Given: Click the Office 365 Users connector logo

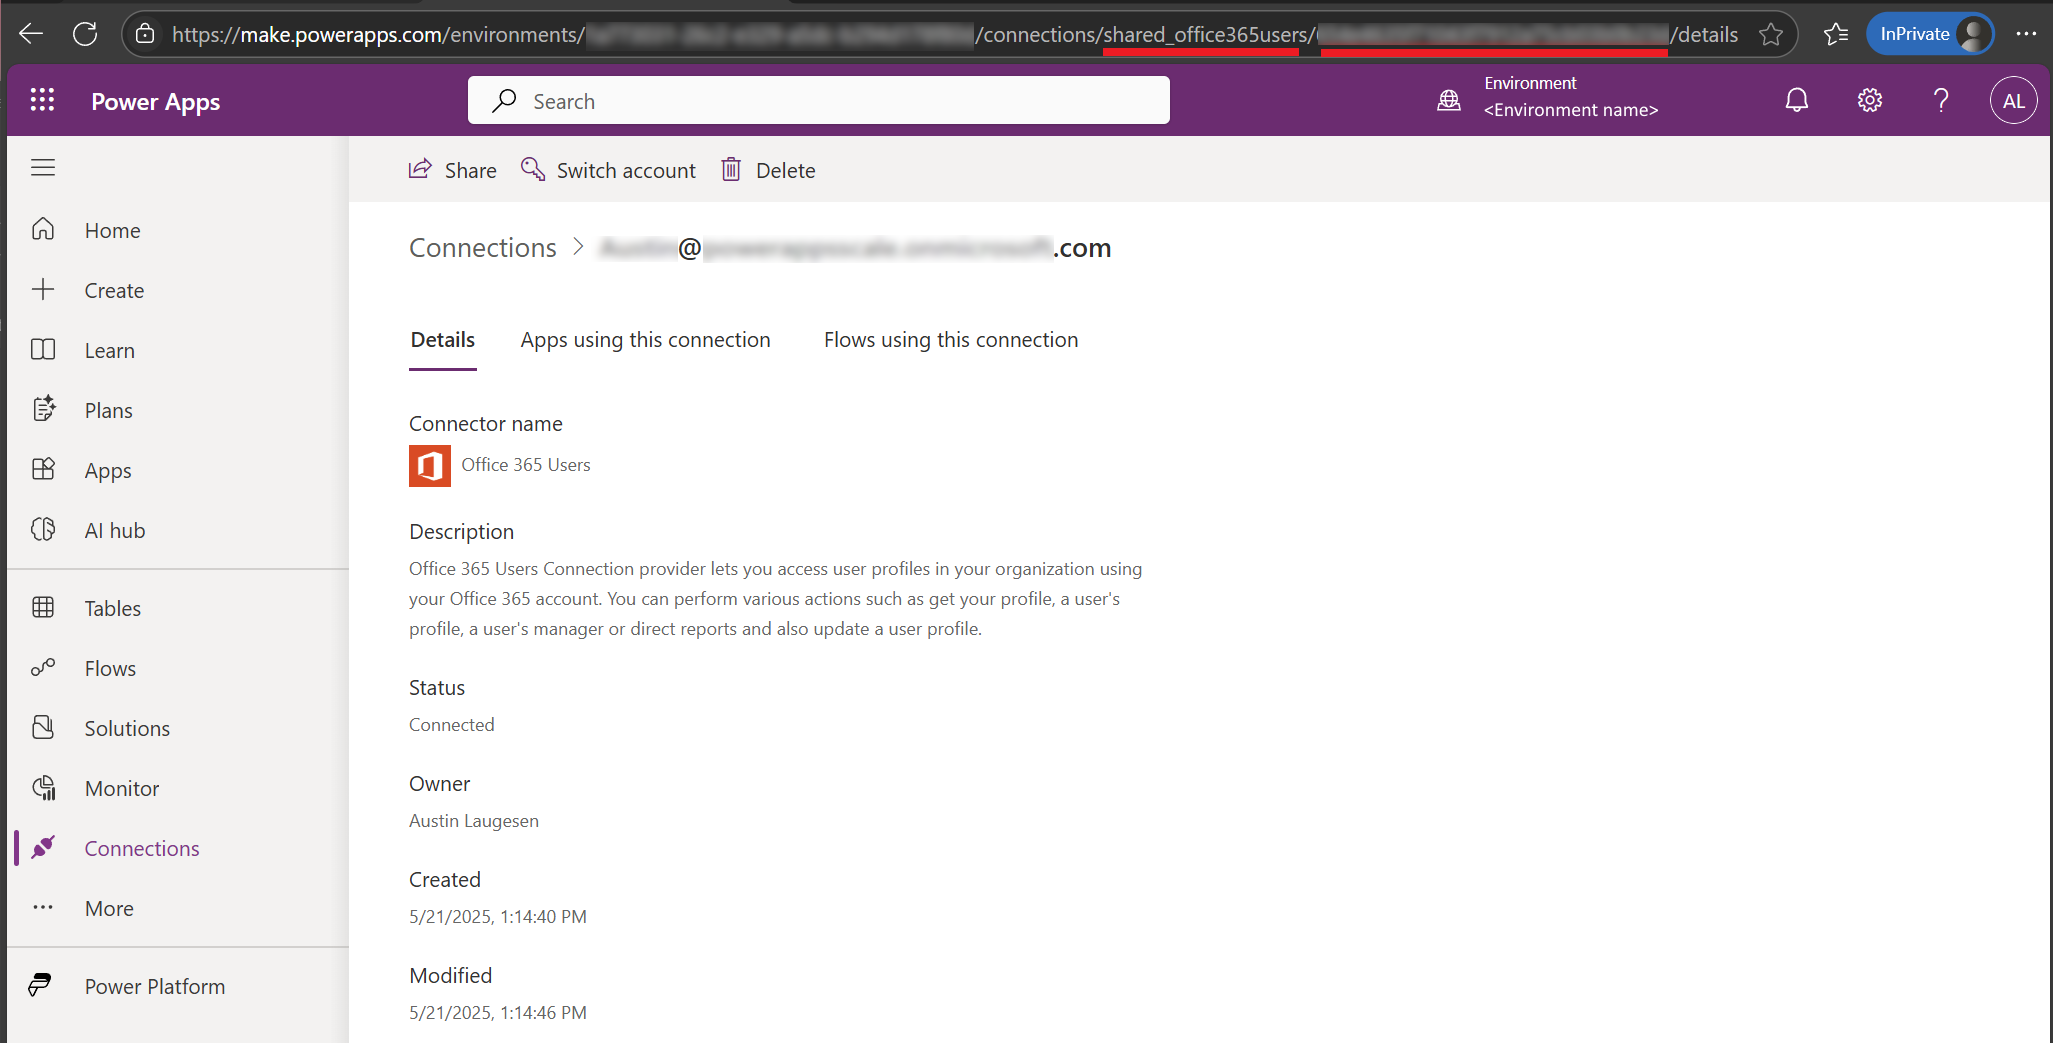Looking at the screenshot, I should click(x=429, y=466).
